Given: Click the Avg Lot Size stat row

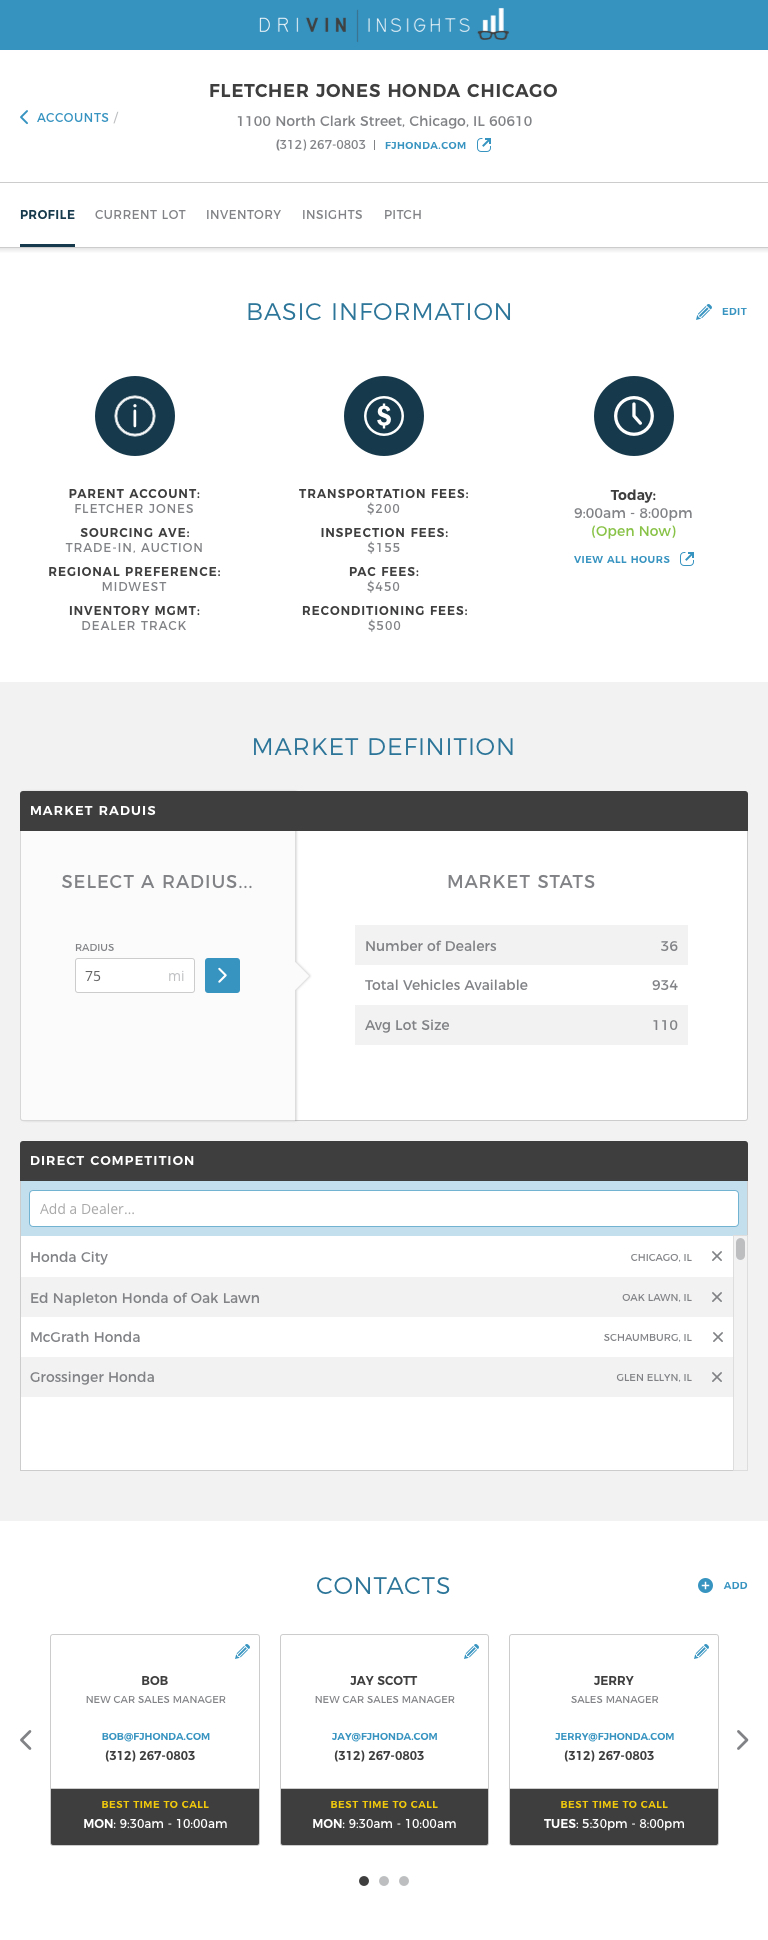Looking at the screenshot, I should pos(521,1025).
